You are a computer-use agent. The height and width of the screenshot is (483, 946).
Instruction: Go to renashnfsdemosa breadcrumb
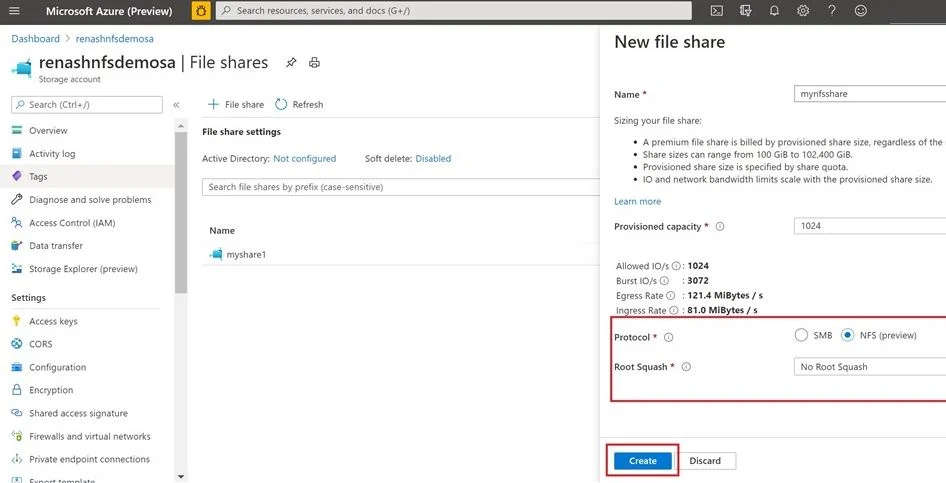pyautogui.click(x=115, y=39)
